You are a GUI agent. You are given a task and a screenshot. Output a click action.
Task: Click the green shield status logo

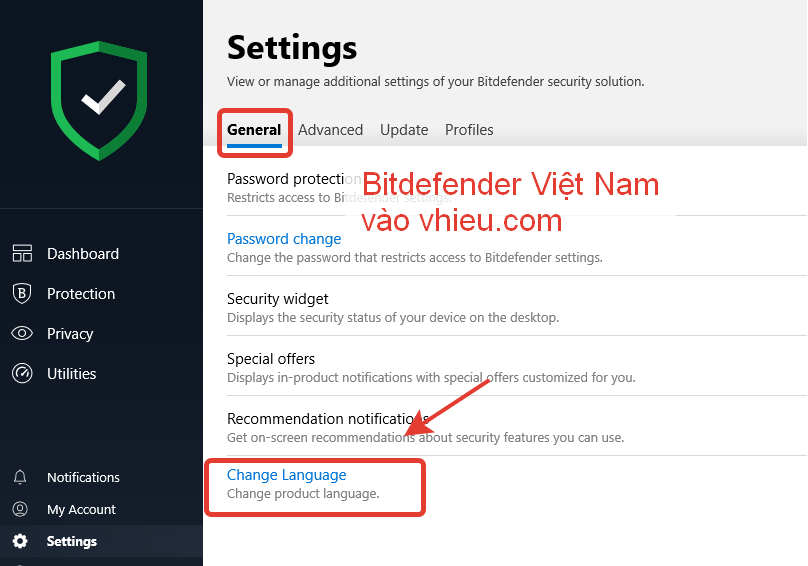click(99, 101)
